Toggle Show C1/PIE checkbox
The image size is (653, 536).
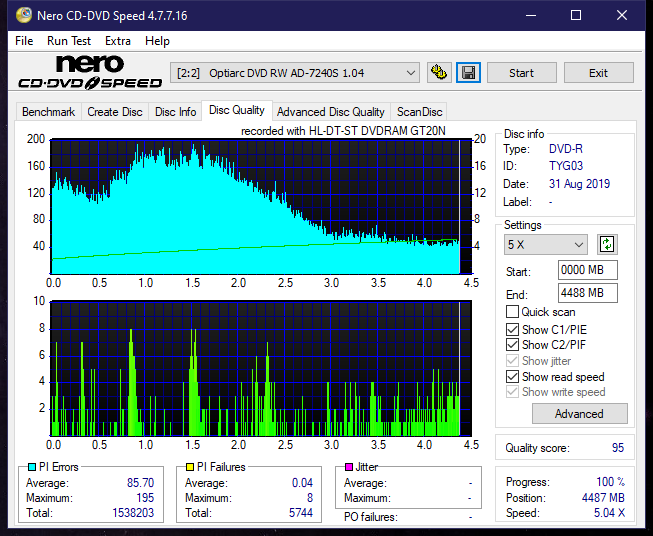coord(512,329)
